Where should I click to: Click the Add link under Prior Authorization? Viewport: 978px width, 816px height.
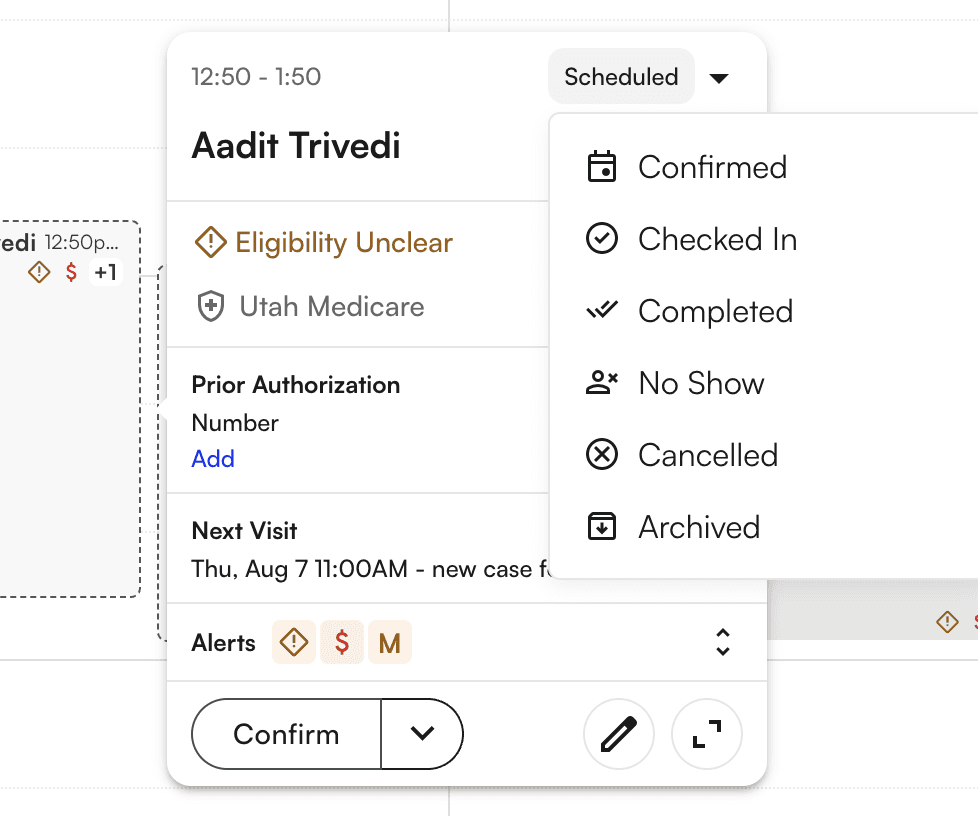(212, 458)
